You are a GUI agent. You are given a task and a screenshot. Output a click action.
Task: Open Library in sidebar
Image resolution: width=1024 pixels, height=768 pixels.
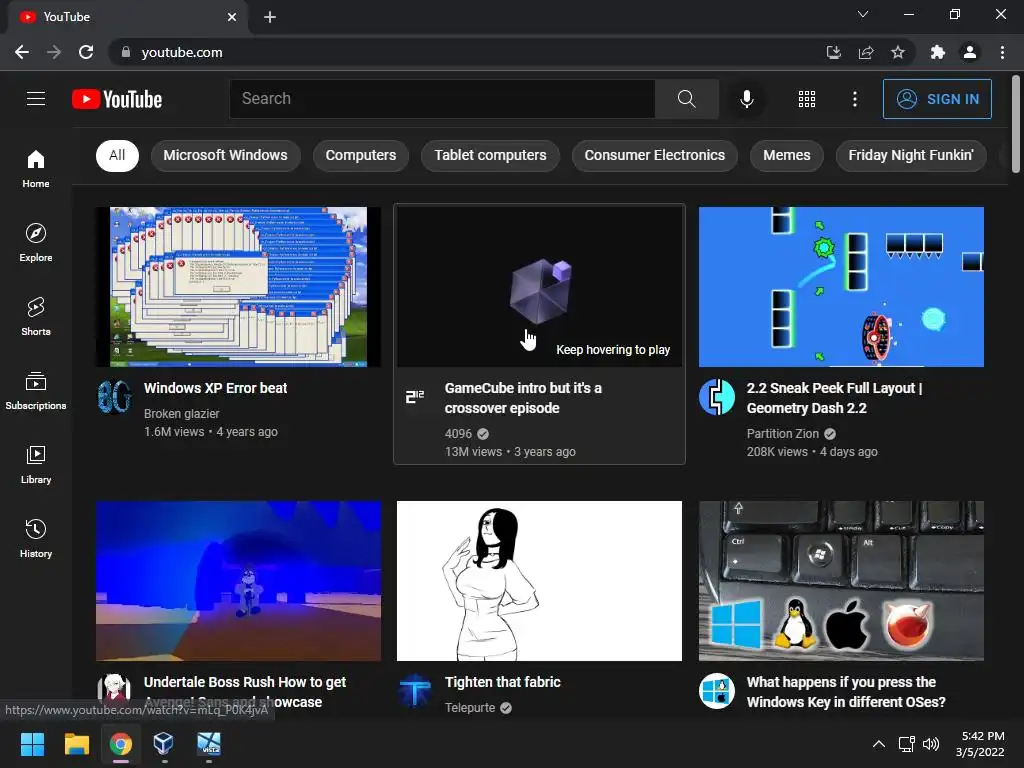[x=36, y=464]
